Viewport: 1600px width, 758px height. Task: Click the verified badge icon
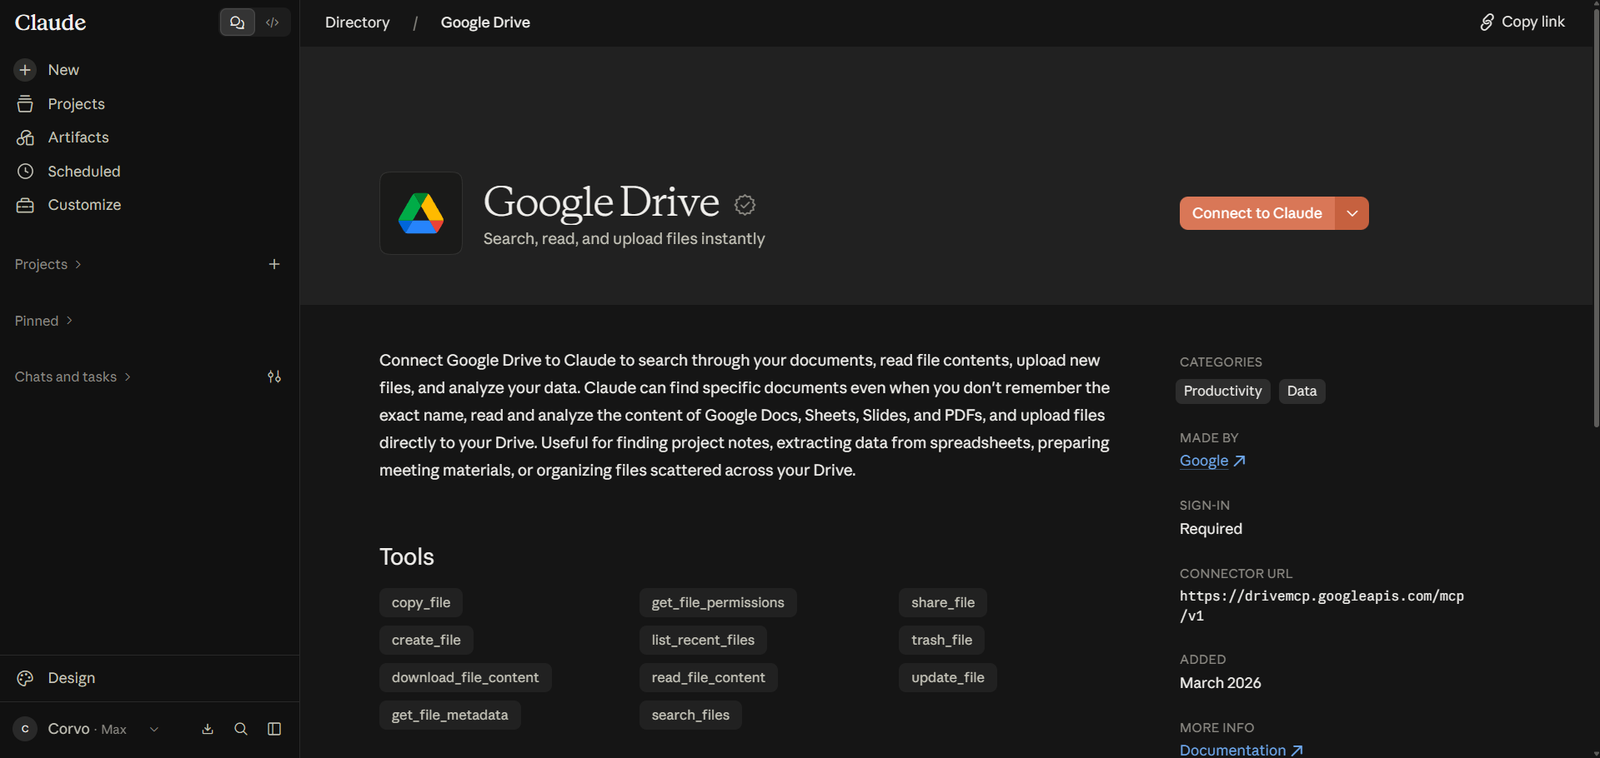coord(745,205)
